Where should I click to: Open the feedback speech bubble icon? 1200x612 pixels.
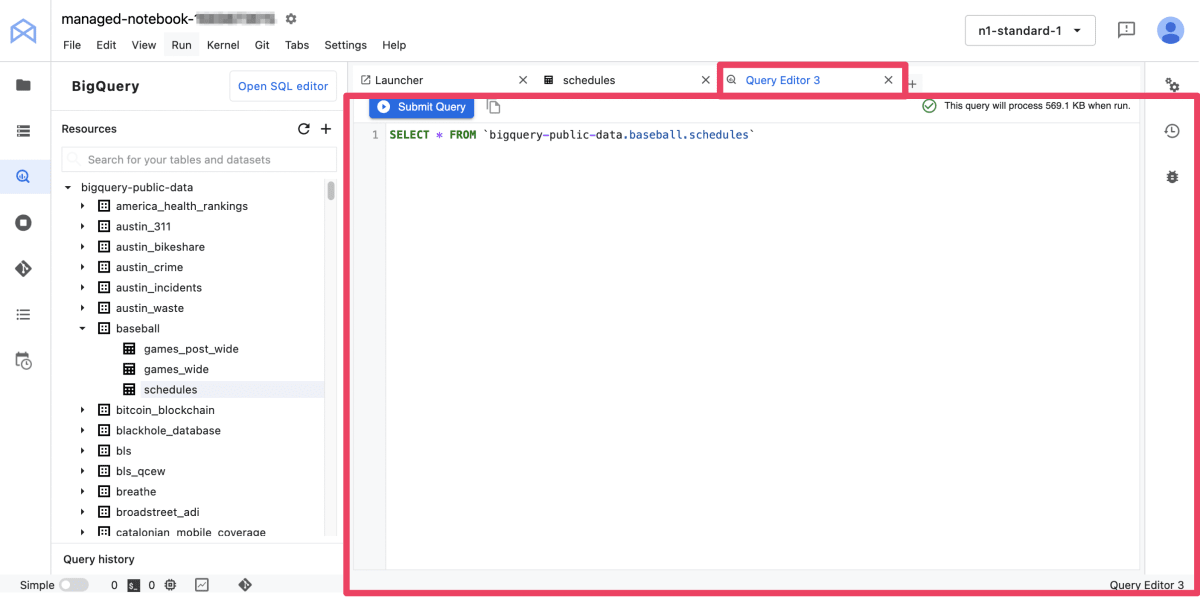[x=1126, y=30]
